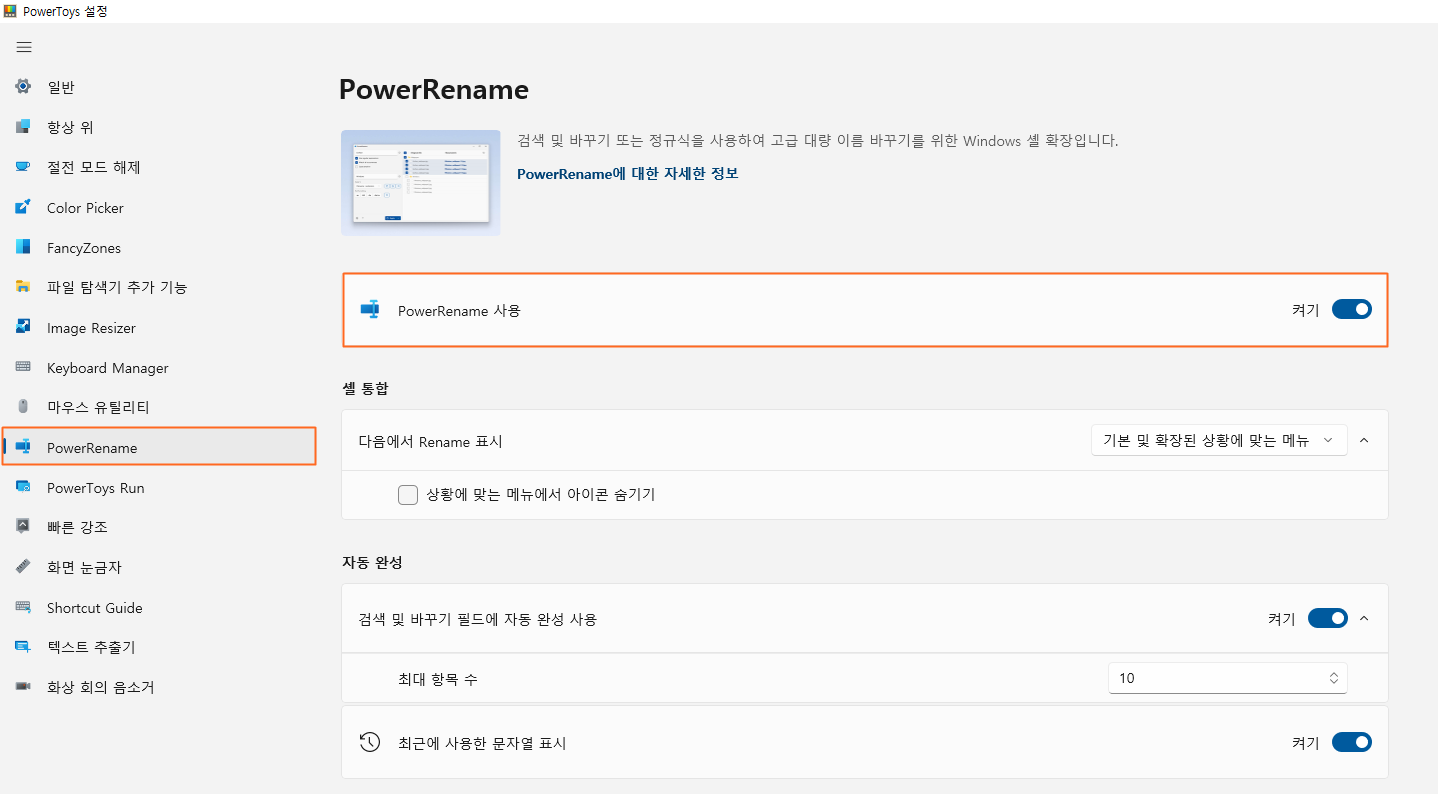Viewport: 1438px width, 794px height.
Task: Open 파일 탐색기 추가 기능 page
Action: [x=117, y=287]
